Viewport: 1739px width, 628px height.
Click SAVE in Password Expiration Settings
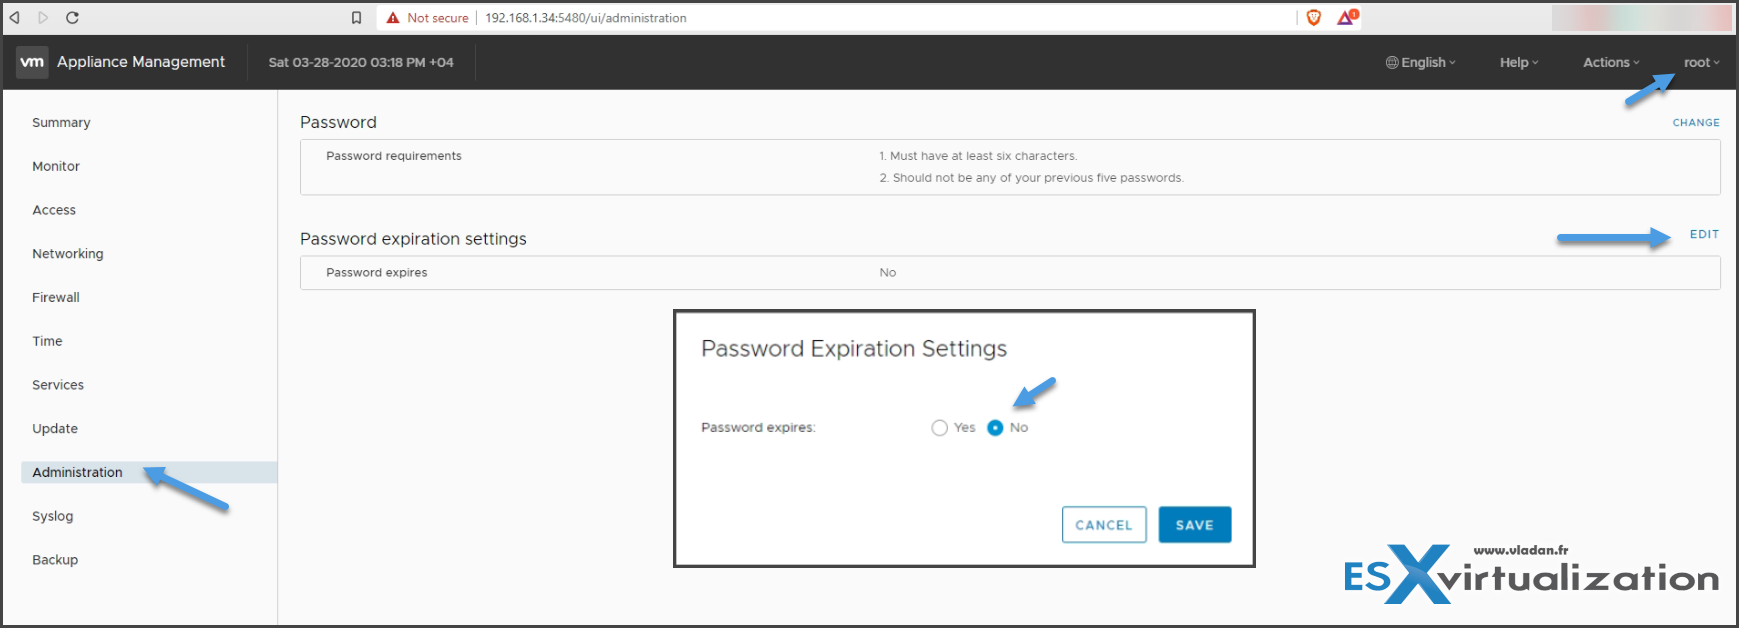(x=1195, y=525)
